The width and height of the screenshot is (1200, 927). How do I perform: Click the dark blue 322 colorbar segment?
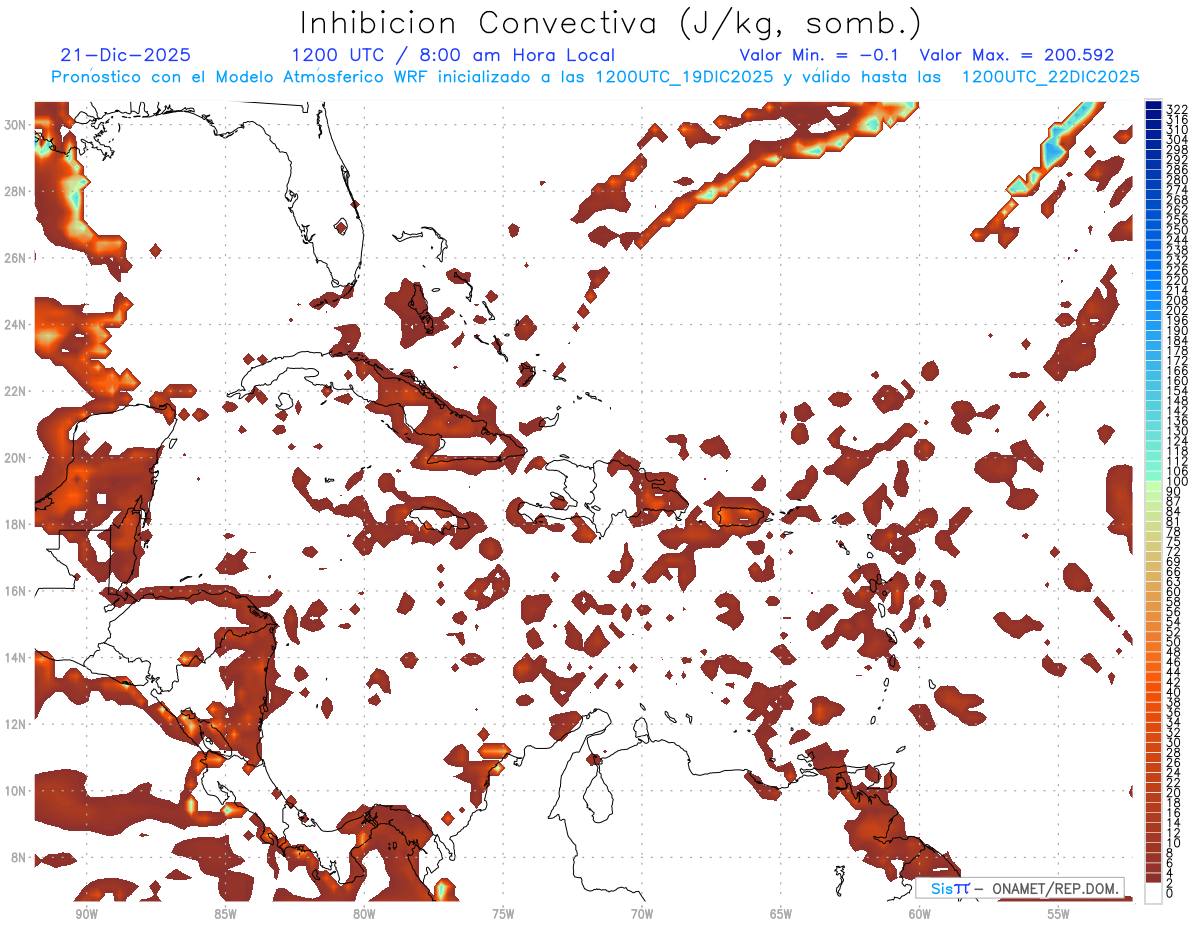point(1153,106)
